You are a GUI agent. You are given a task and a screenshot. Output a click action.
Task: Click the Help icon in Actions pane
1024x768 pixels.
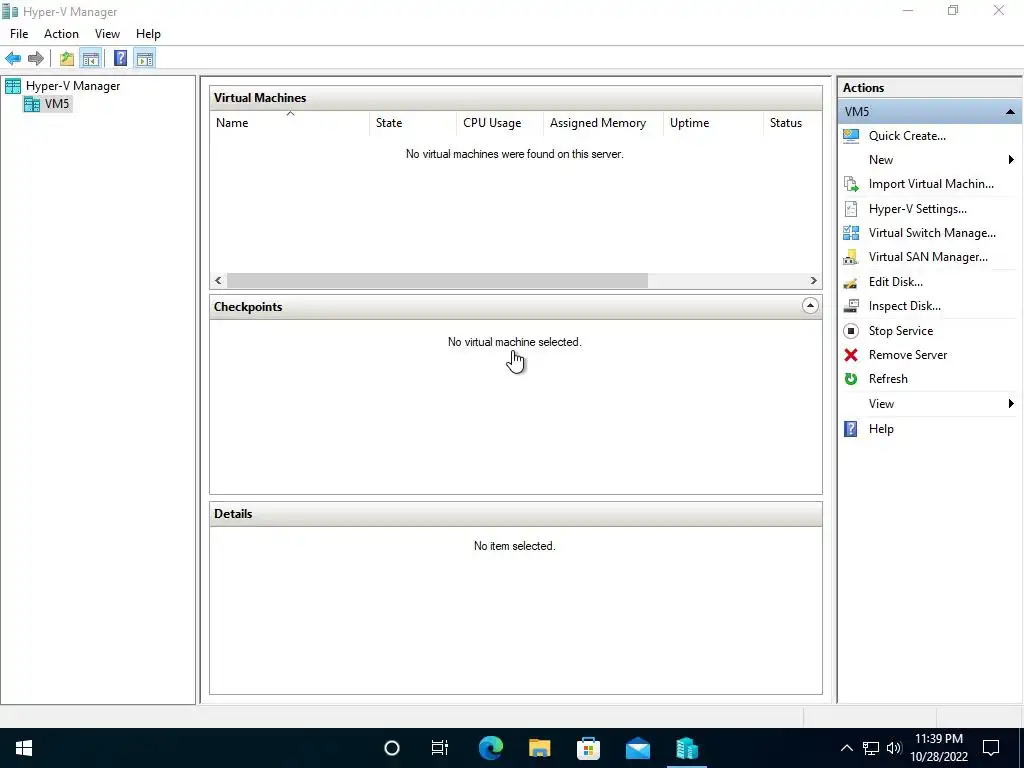(x=851, y=429)
